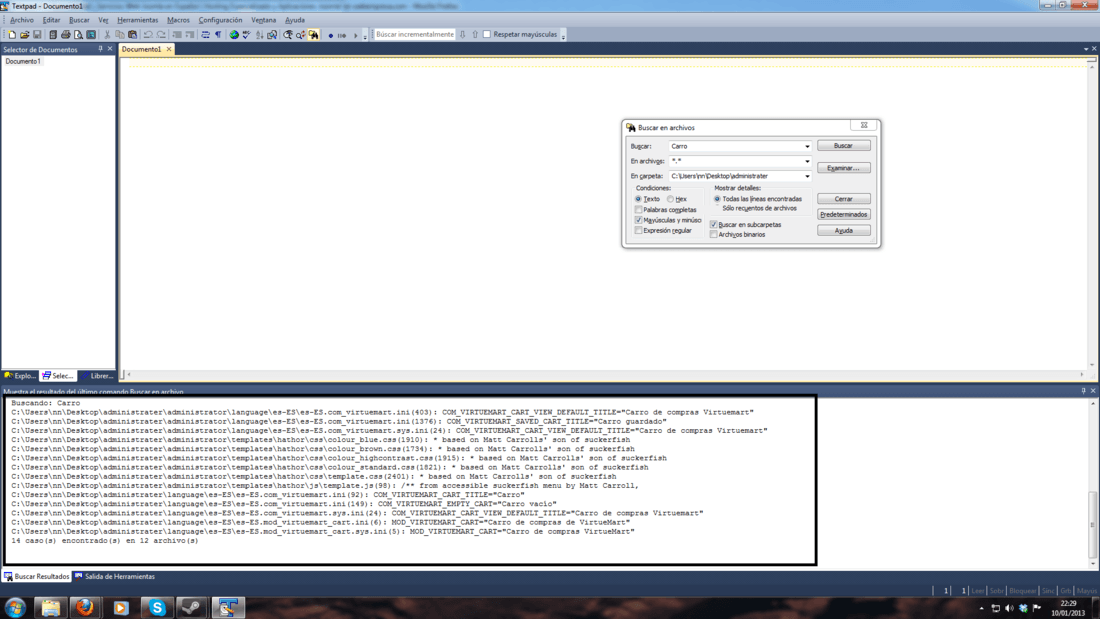The height and width of the screenshot is (619, 1100).
Task: Toggle word wrap toolbar icon
Action: click(206, 34)
